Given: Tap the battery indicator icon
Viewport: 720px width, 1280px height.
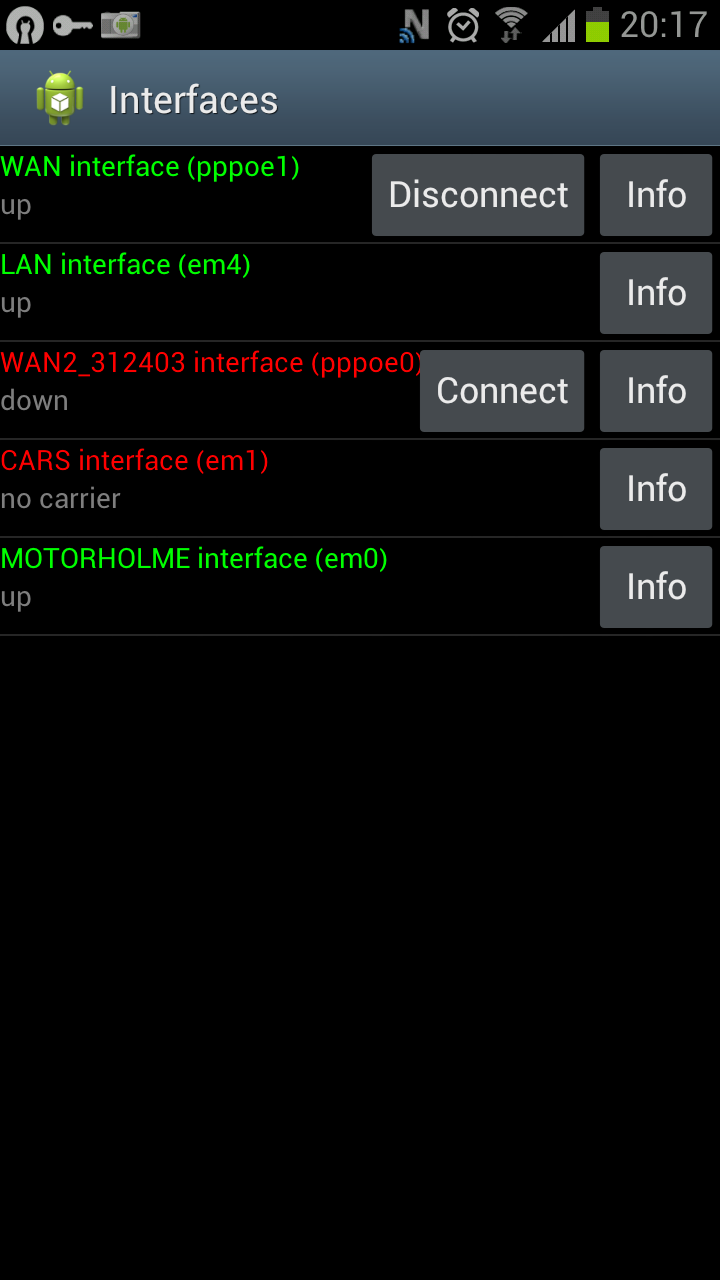Looking at the screenshot, I should pos(597,25).
